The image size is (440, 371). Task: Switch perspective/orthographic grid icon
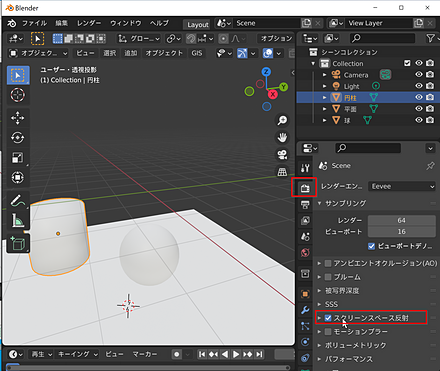(282, 172)
